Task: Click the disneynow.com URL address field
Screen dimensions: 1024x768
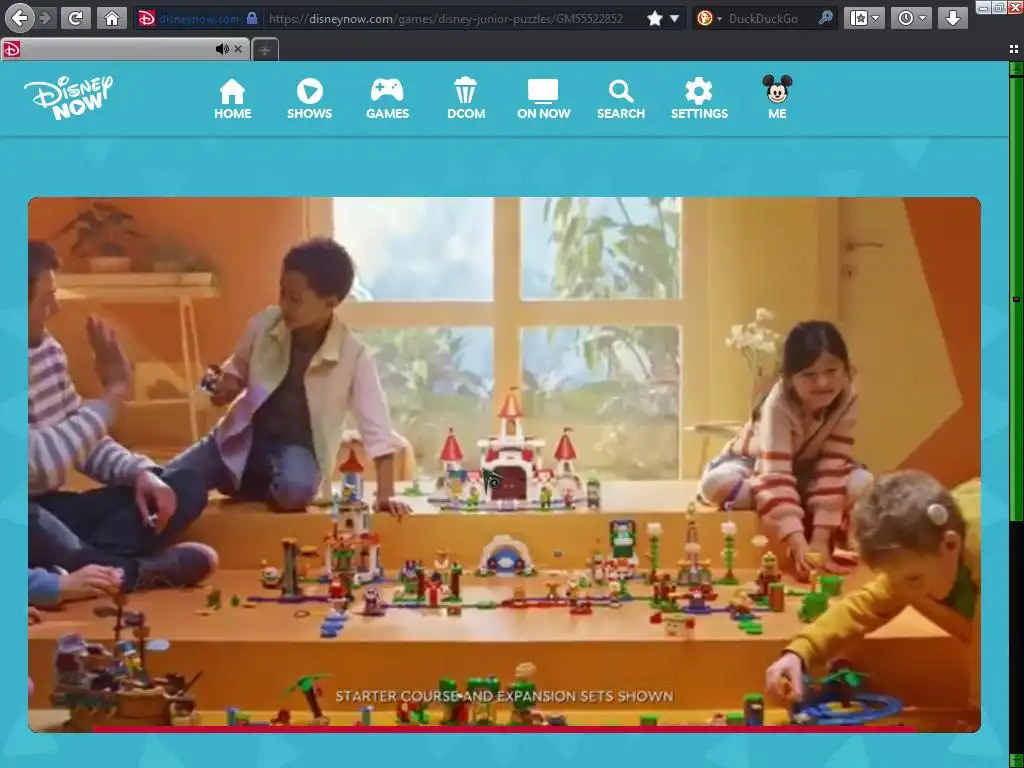Action: point(446,19)
